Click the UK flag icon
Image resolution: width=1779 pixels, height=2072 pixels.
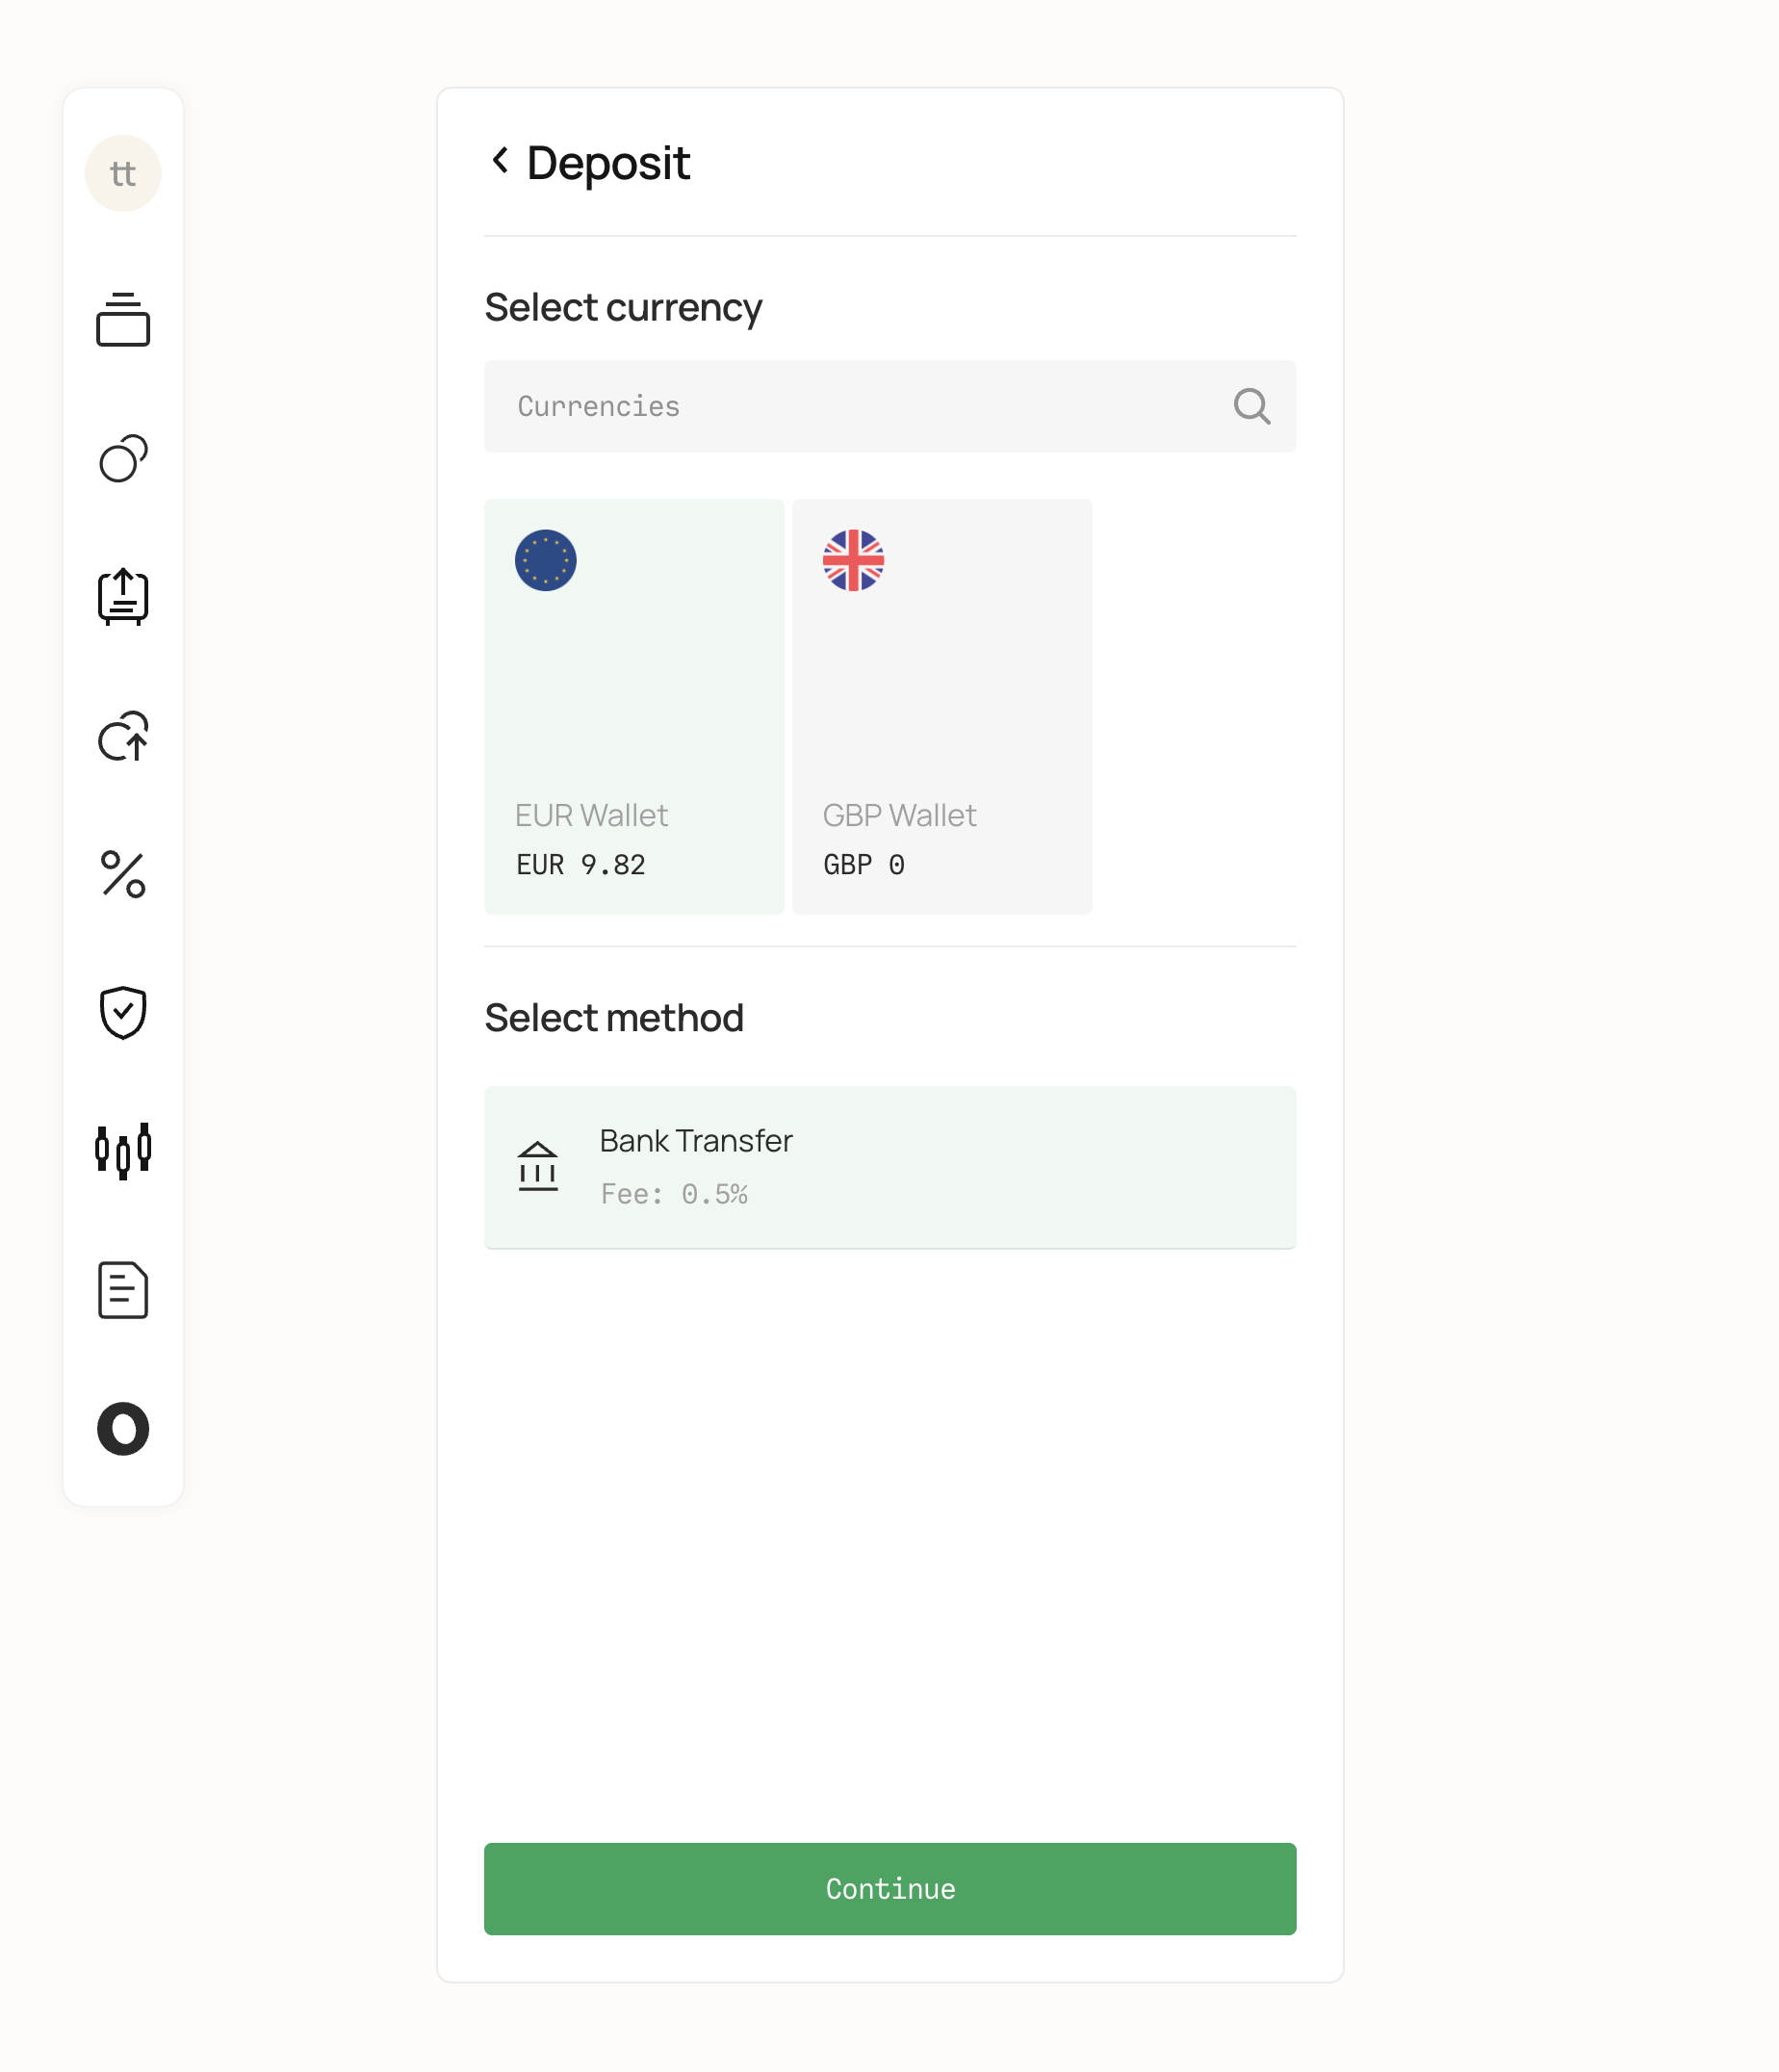(x=853, y=560)
